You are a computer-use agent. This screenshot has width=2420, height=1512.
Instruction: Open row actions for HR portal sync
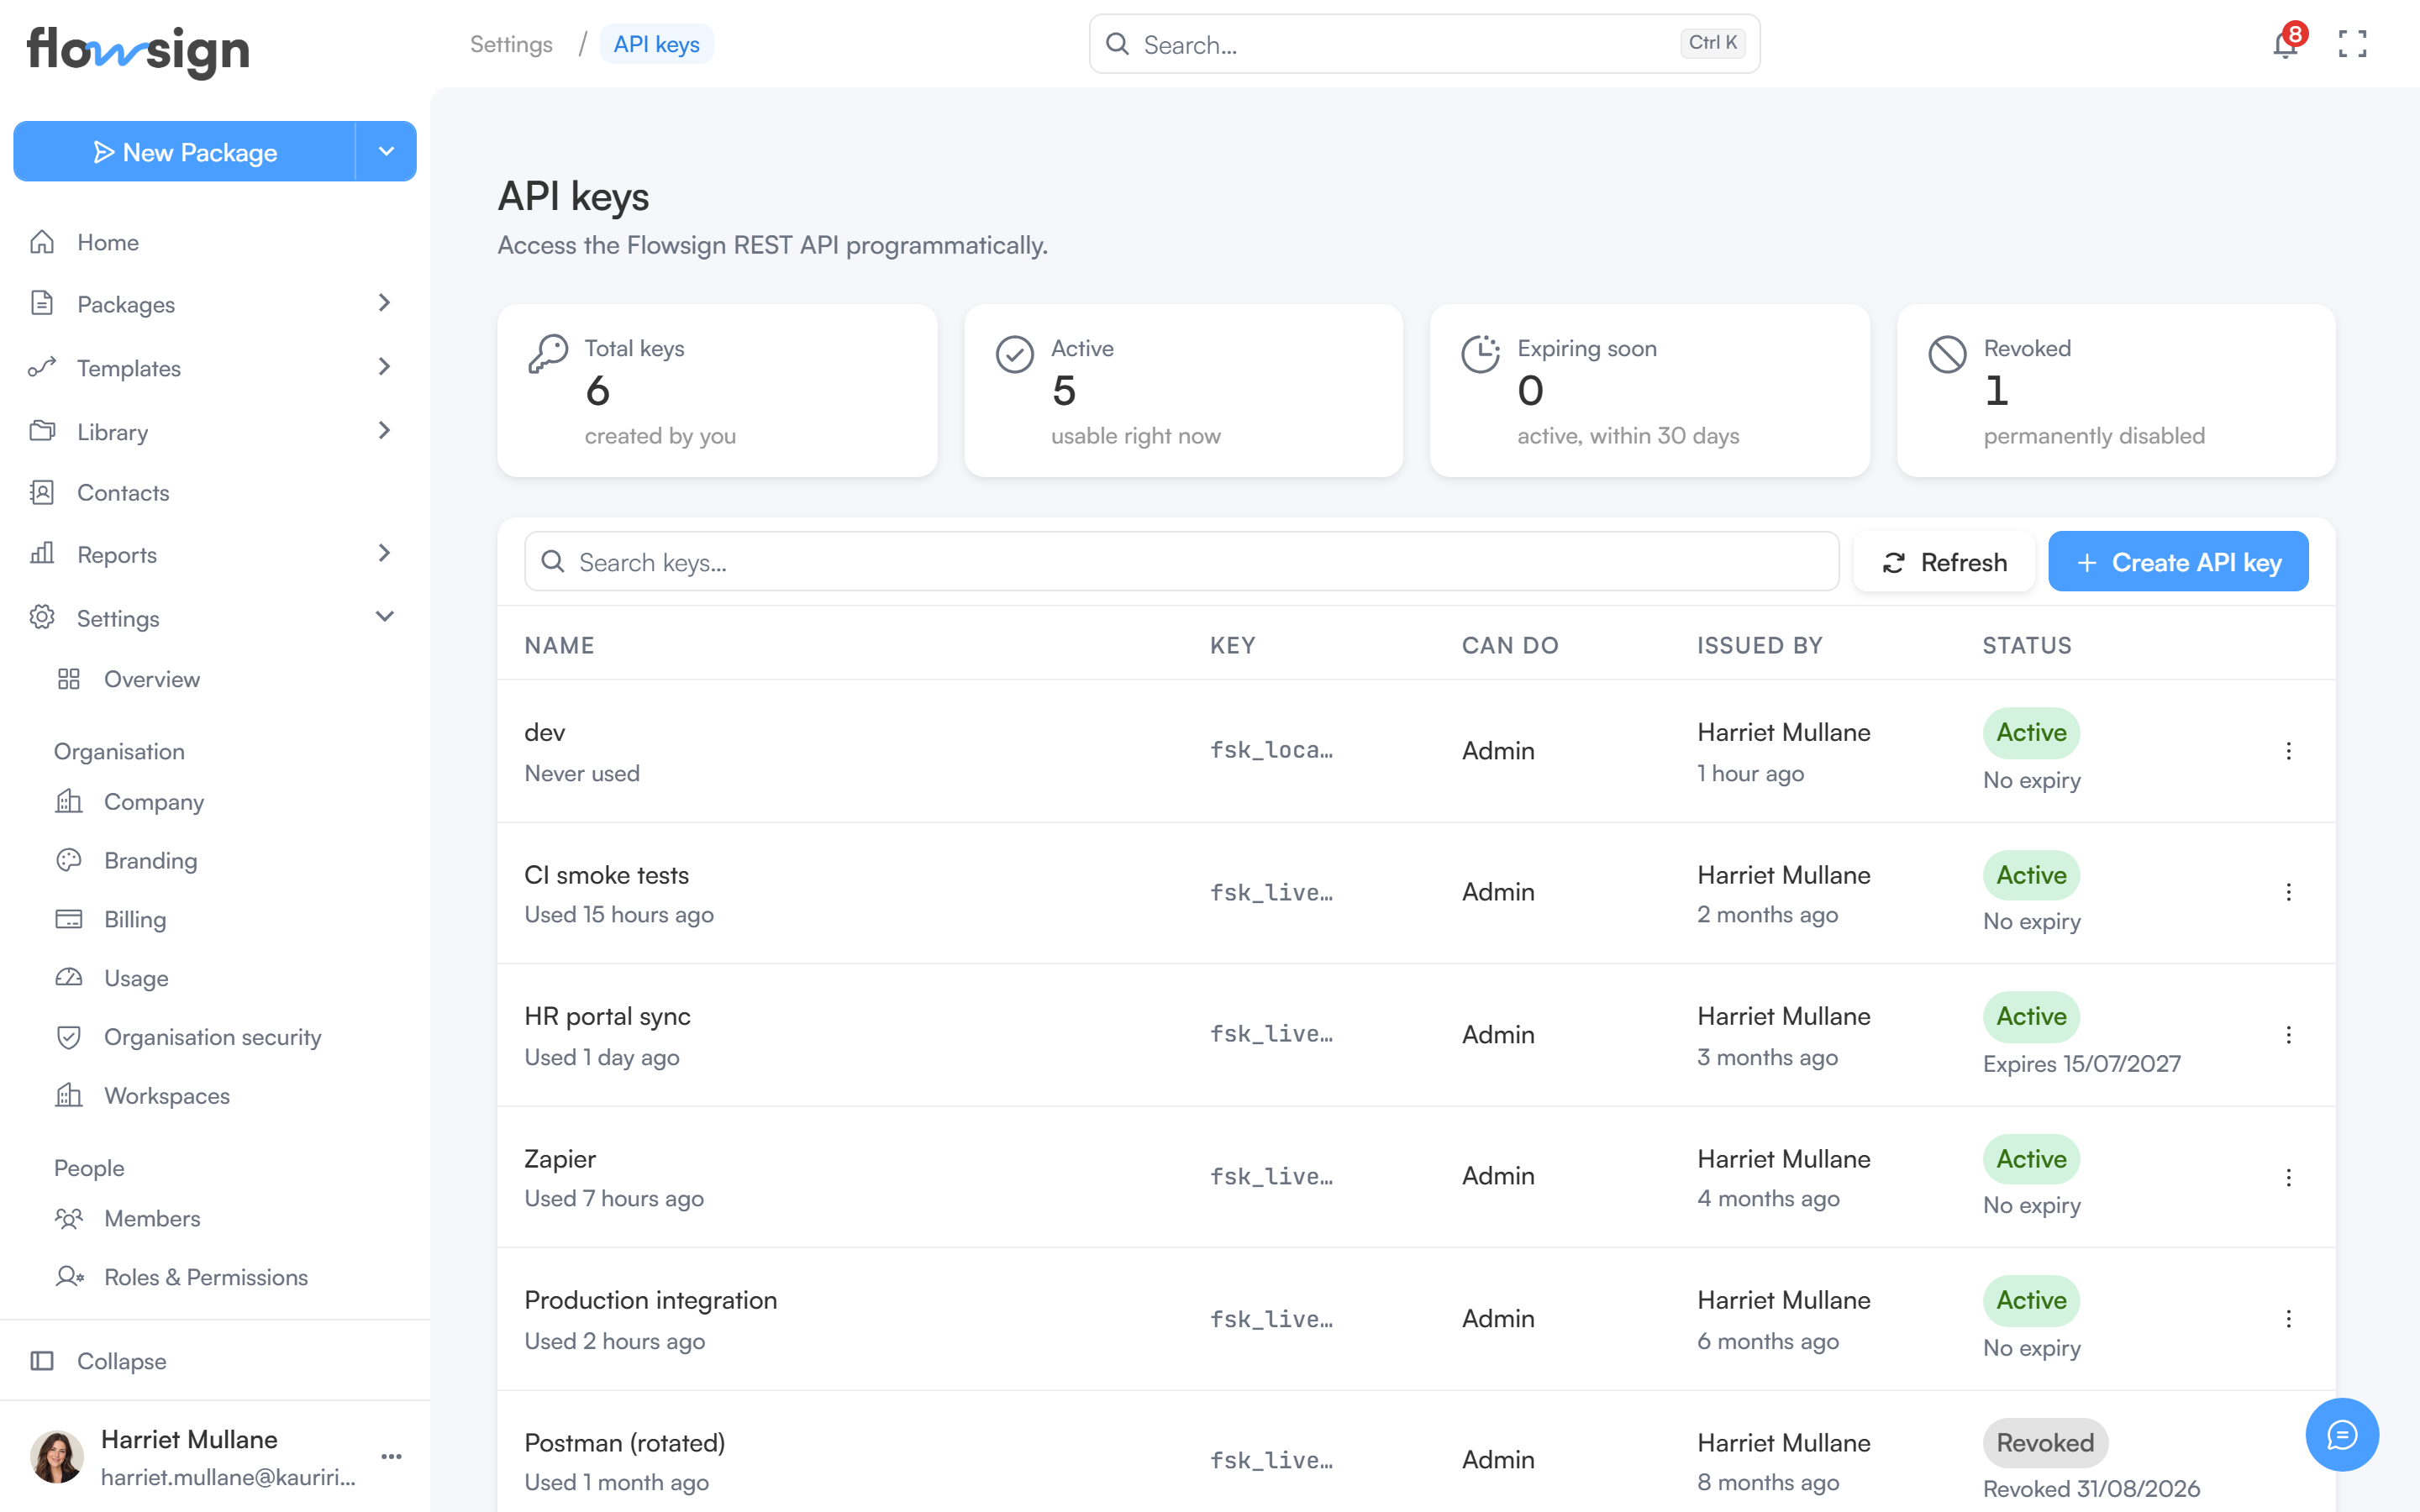click(2288, 1035)
